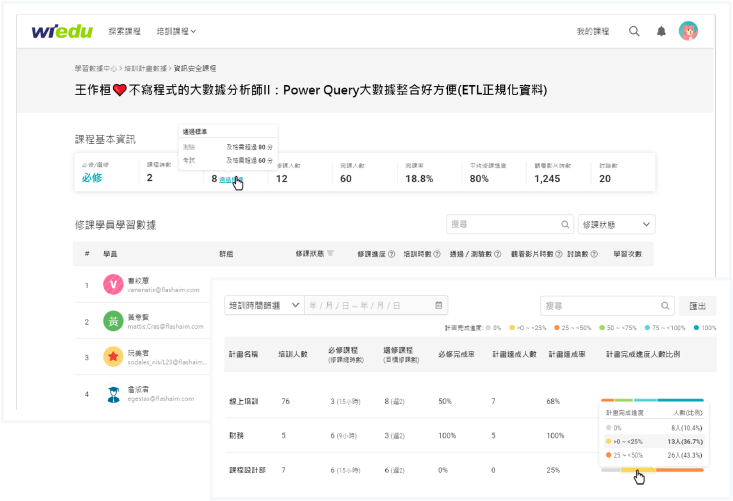Viewport: 733px width, 501px height.
Task: Click 8人(10.4%) row in tooltip
Action: click(654, 428)
